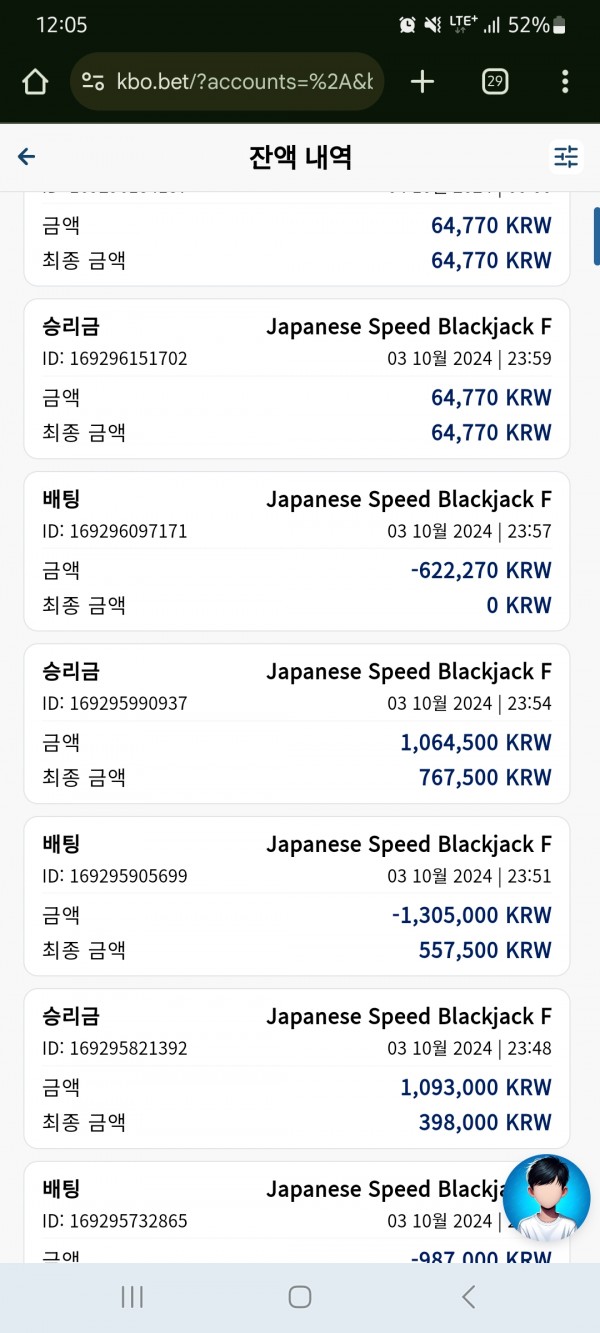This screenshot has height=1333, width=600.
Task: Go back with the header arrow
Action: pos(27,156)
